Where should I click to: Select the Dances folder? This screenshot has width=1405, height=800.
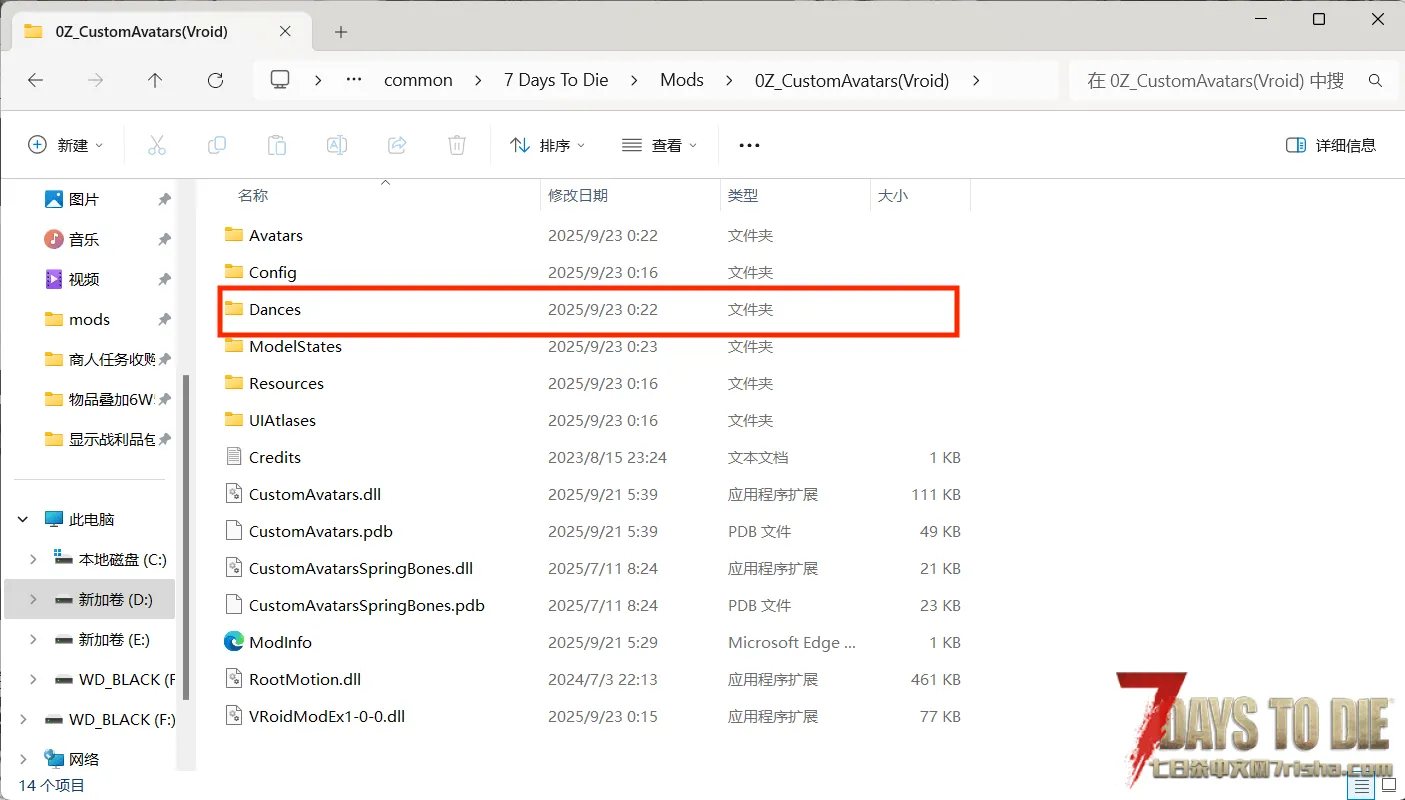(x=275, y=310)
